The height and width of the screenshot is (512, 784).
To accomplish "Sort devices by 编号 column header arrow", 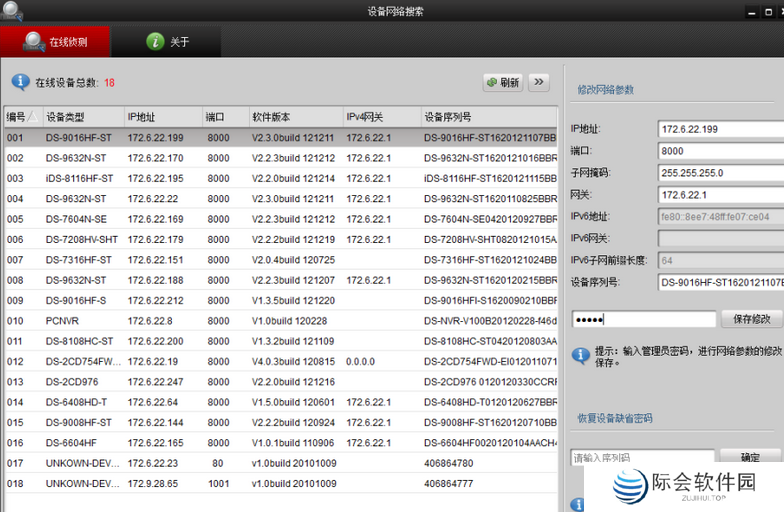I will (x=32, y=116).
